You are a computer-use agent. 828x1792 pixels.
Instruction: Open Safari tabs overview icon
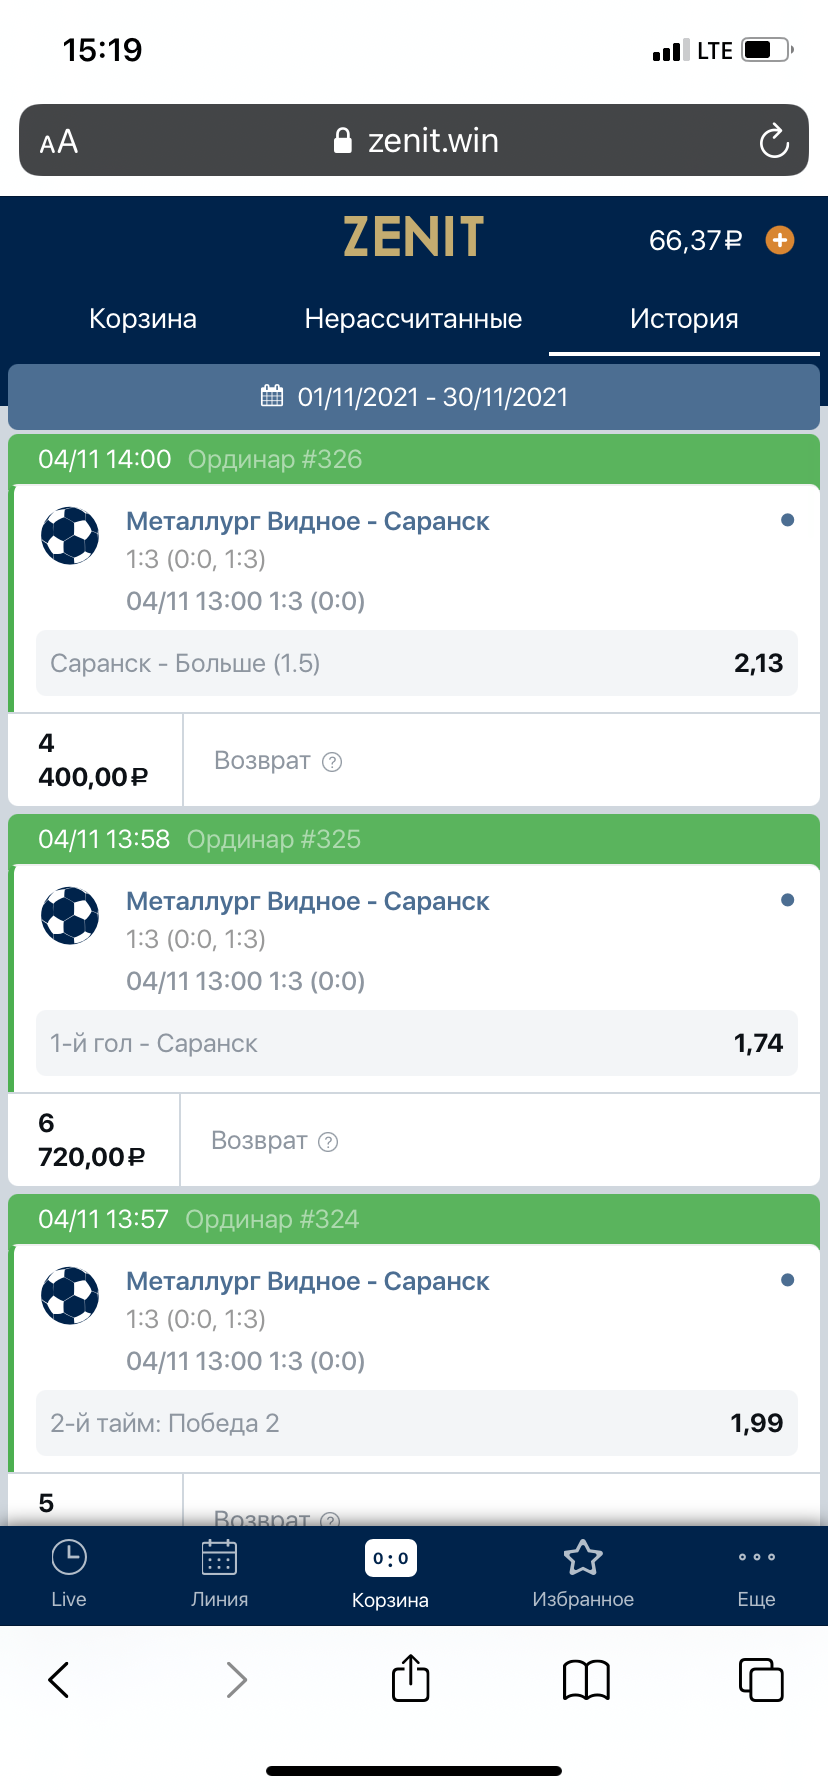click(x=760, y=1680)
